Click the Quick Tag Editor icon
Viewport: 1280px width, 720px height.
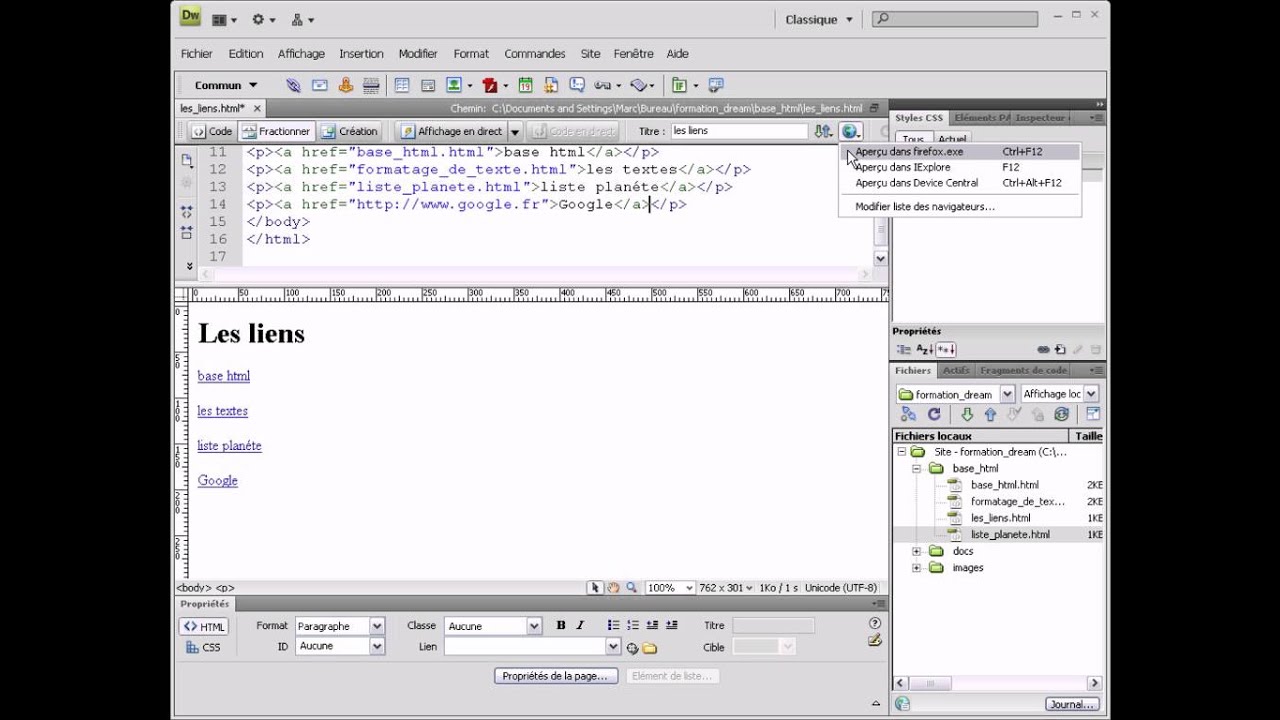tap(875, 640)
